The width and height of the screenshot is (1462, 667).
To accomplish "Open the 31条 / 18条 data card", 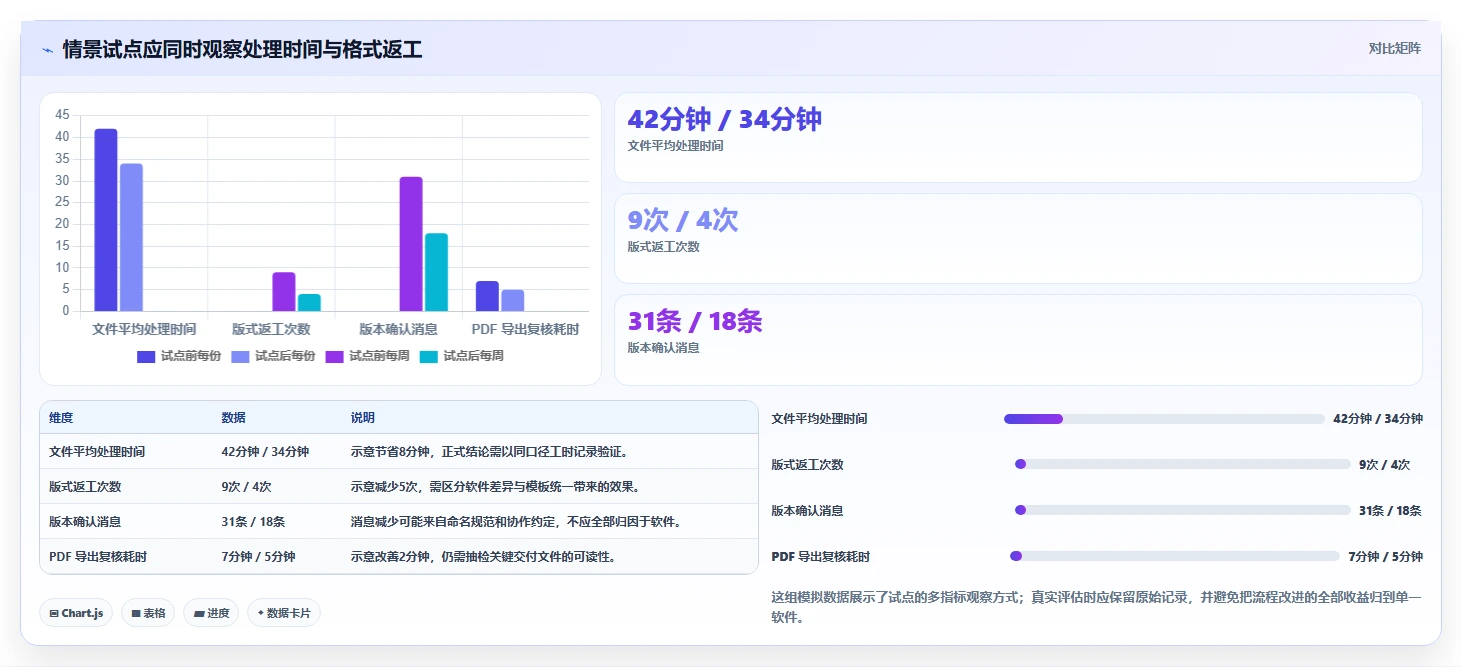I will click(1018, 340).
